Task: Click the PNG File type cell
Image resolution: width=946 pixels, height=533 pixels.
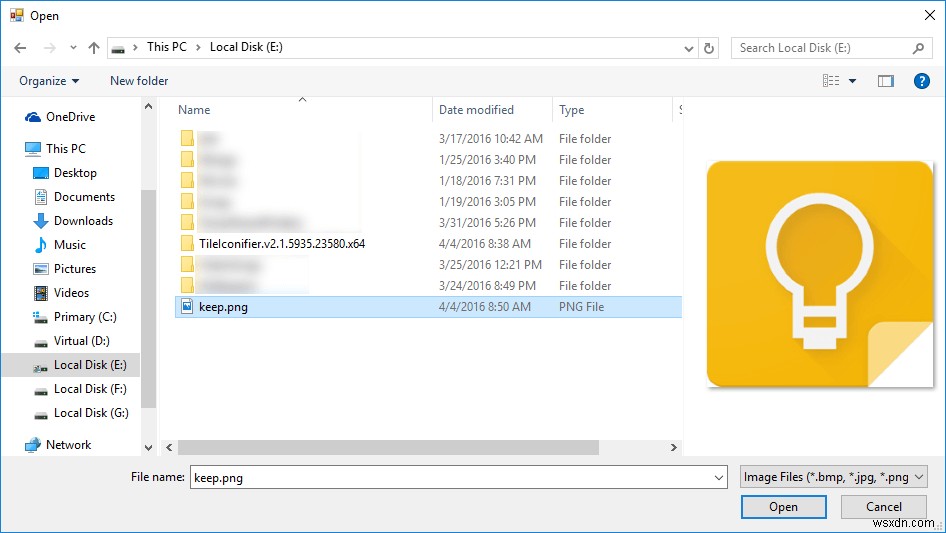Action: point(581,307)
